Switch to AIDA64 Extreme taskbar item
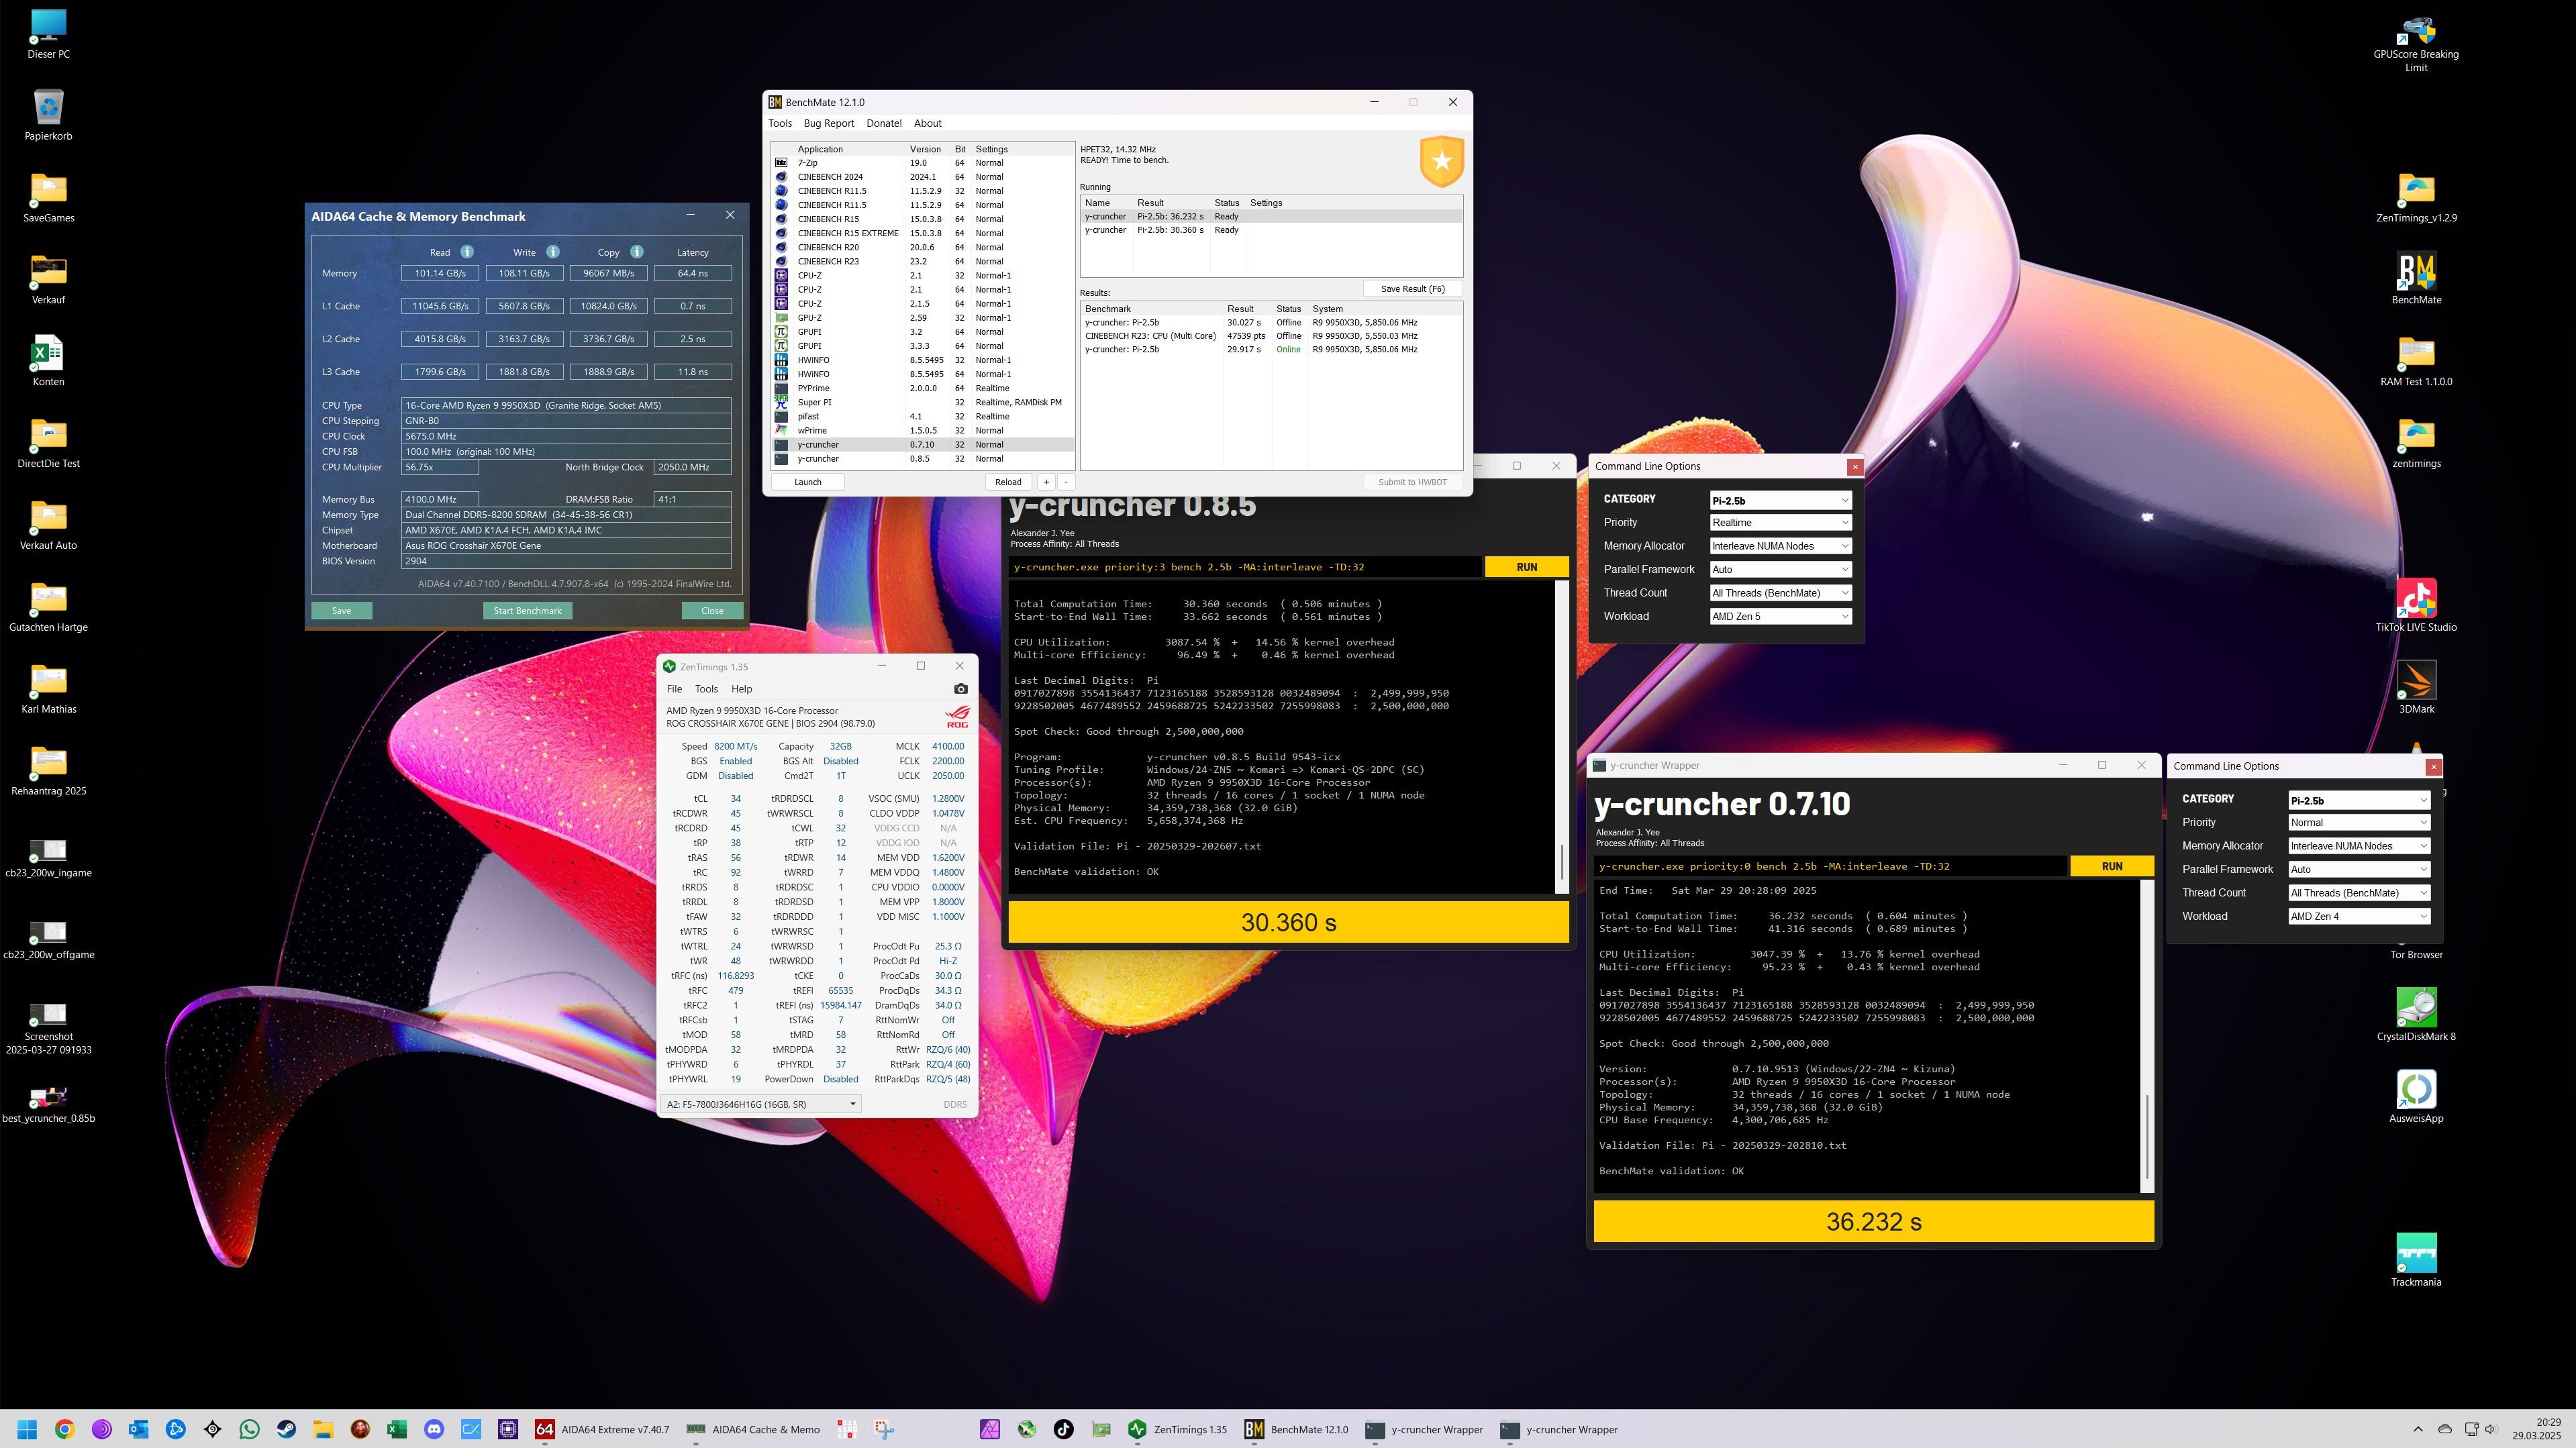The width and height of the screenshot is (2576, 1448). pyautogui.click(x=602, y=1429)
